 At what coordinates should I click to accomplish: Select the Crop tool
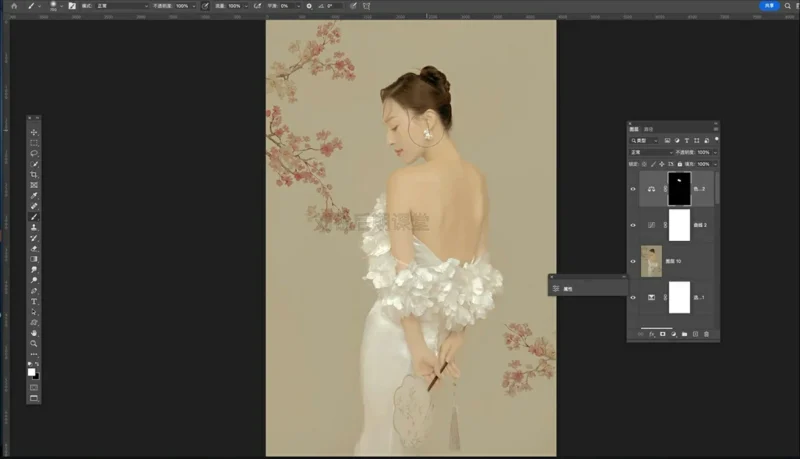coord(34,174)
